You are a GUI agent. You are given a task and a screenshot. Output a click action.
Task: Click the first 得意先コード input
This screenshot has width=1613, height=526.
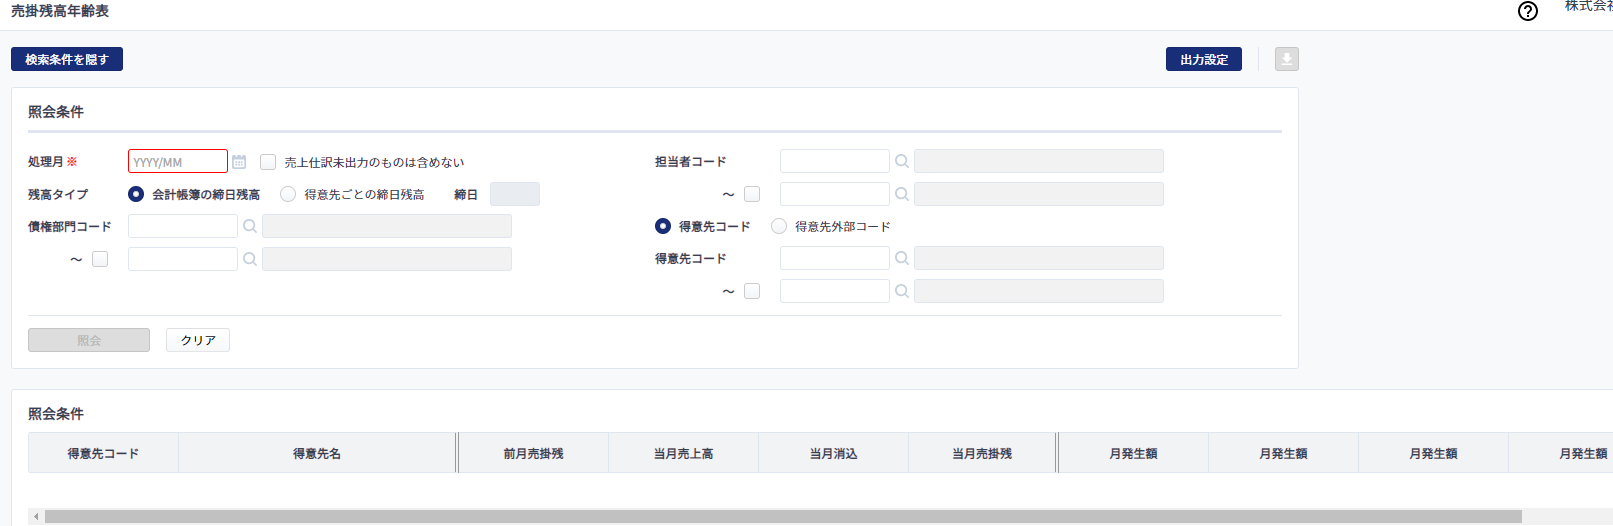[835, 258]
